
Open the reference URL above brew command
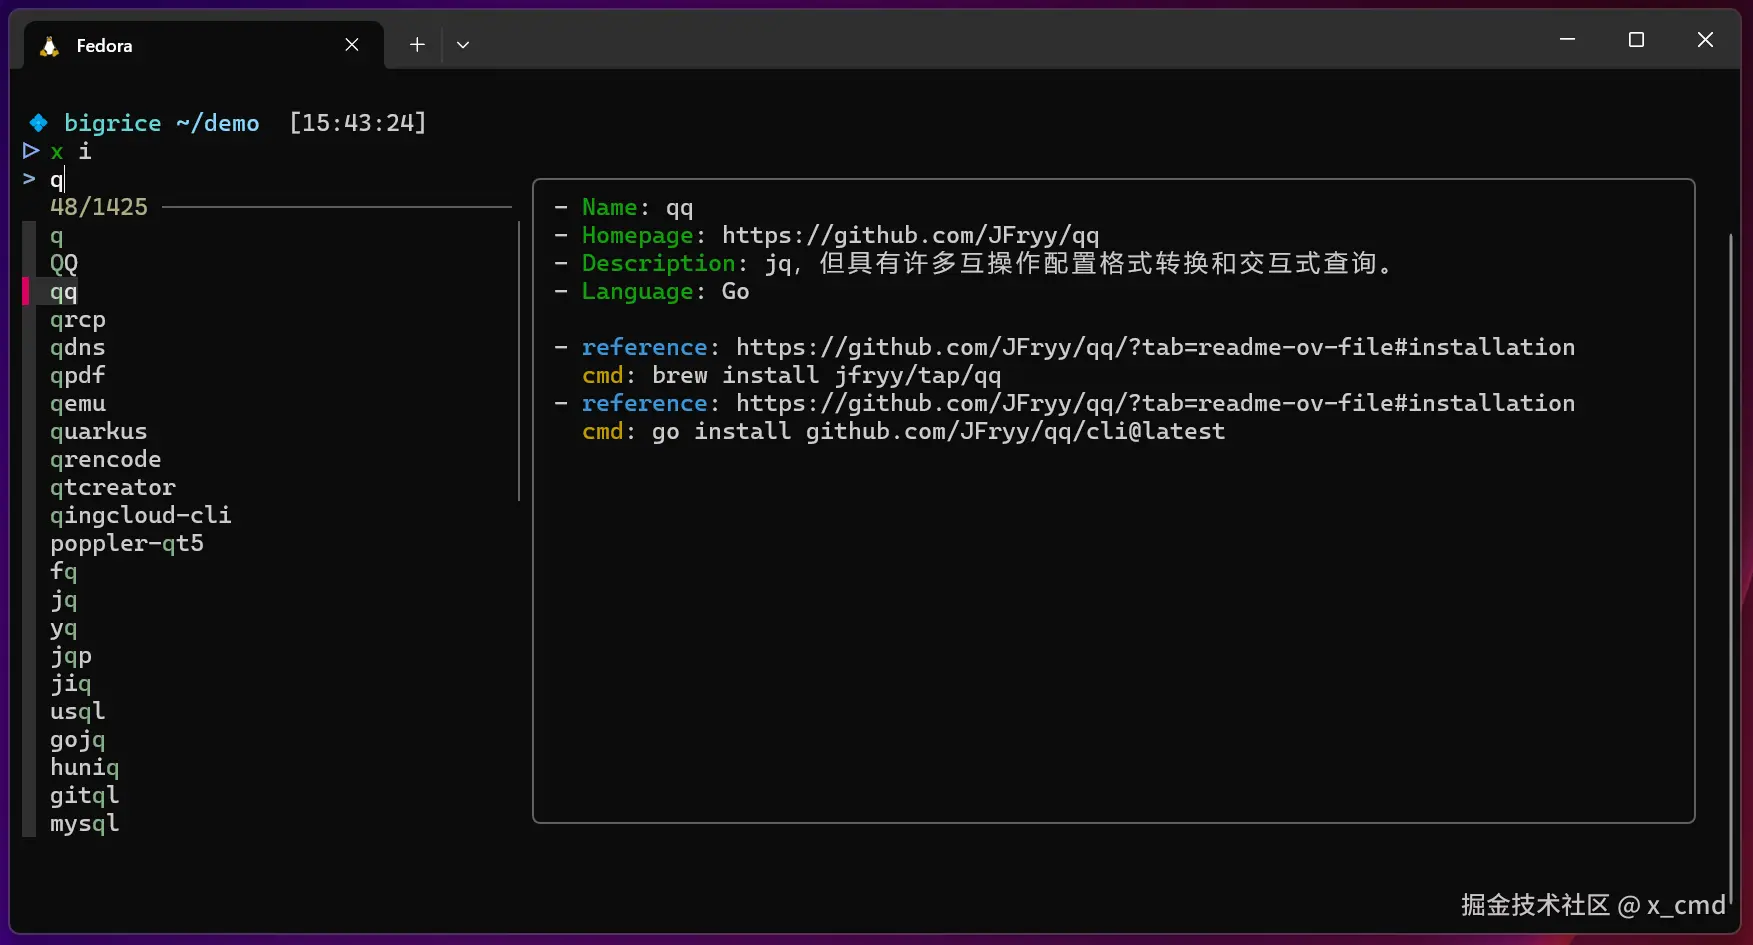click(1156, 348)
